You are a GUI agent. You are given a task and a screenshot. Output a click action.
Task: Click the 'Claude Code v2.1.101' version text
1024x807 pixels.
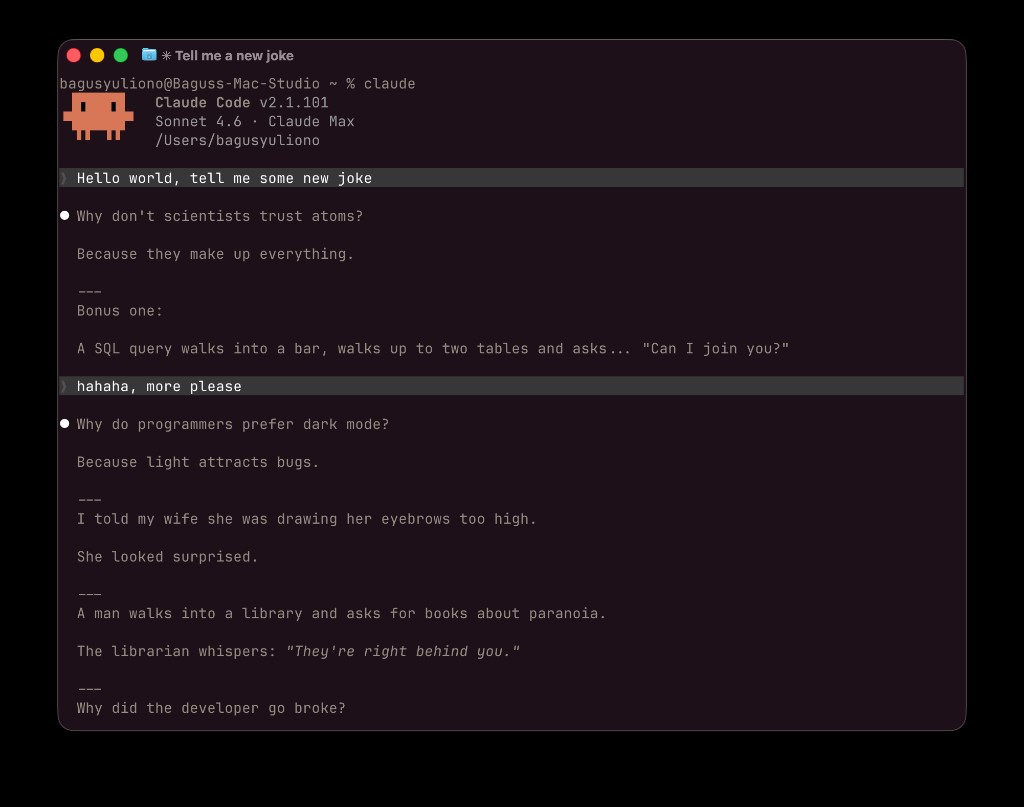tap(242, 103)
